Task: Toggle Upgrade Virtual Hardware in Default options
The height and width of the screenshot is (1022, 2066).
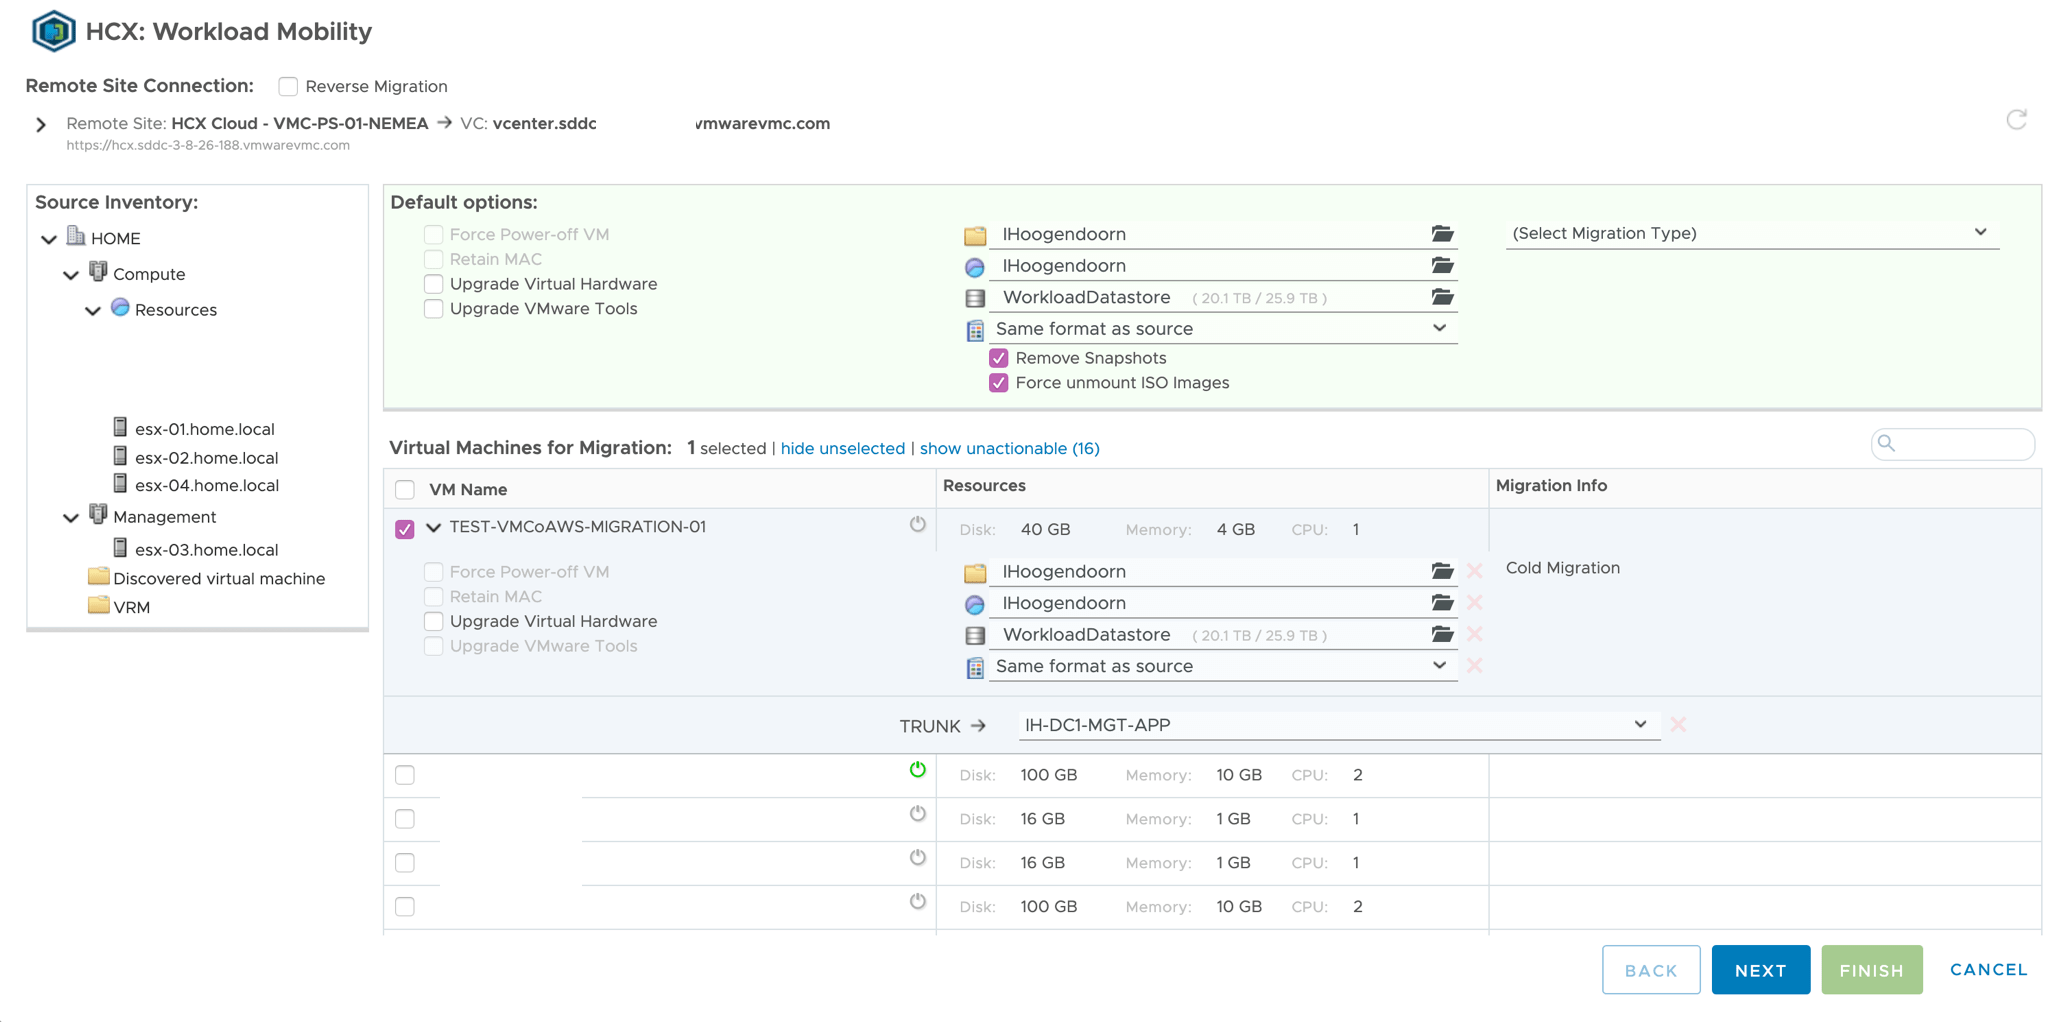Action: (434, 284)
